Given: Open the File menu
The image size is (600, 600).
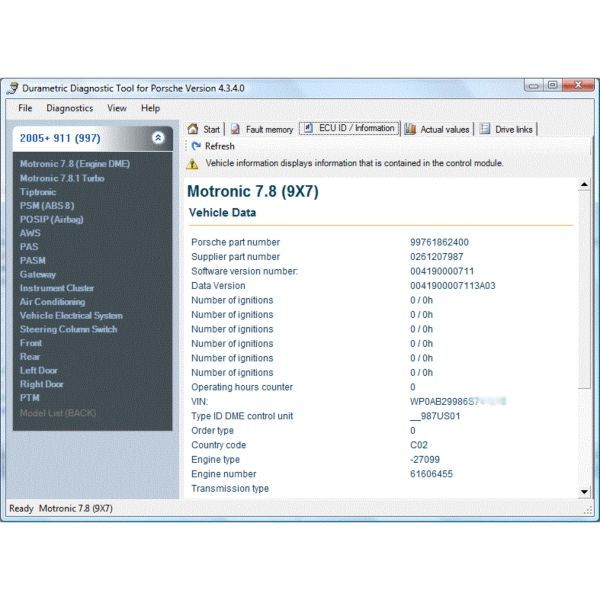Looking at the screenshot, I should (25, 108).
